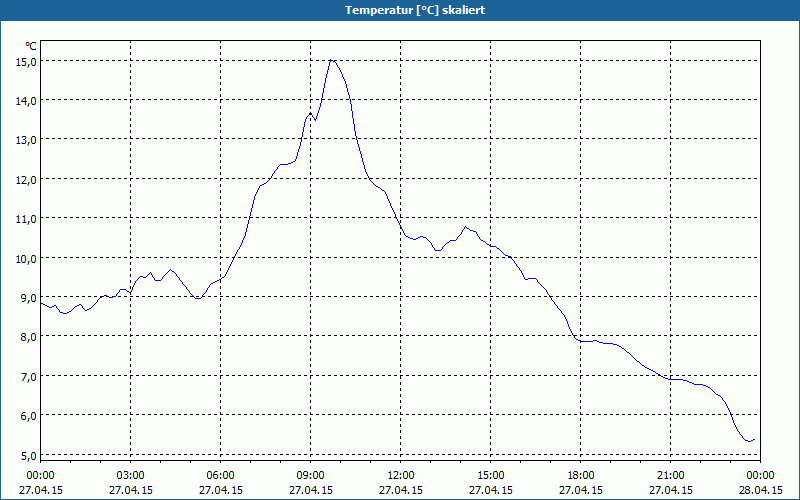Select the 12:00 time axis label

tap(400, 475)
